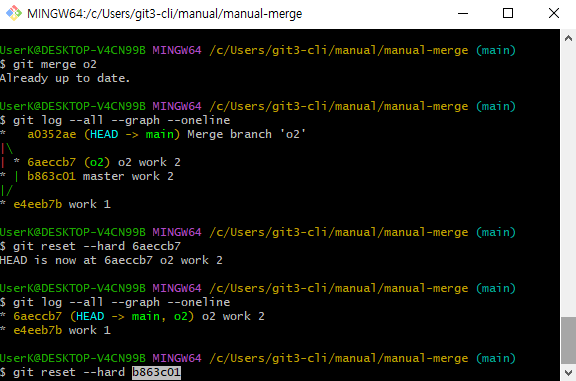Minimize the MINGW64 terminal window
This screenshot has height=381, width=576.
click(463, 14)
